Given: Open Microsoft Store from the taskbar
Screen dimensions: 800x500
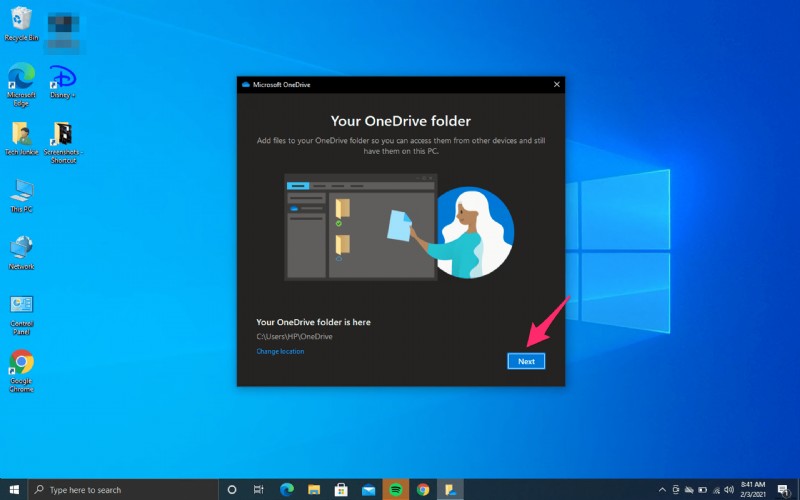Looking at the screenshot, I should click(341, 490).
